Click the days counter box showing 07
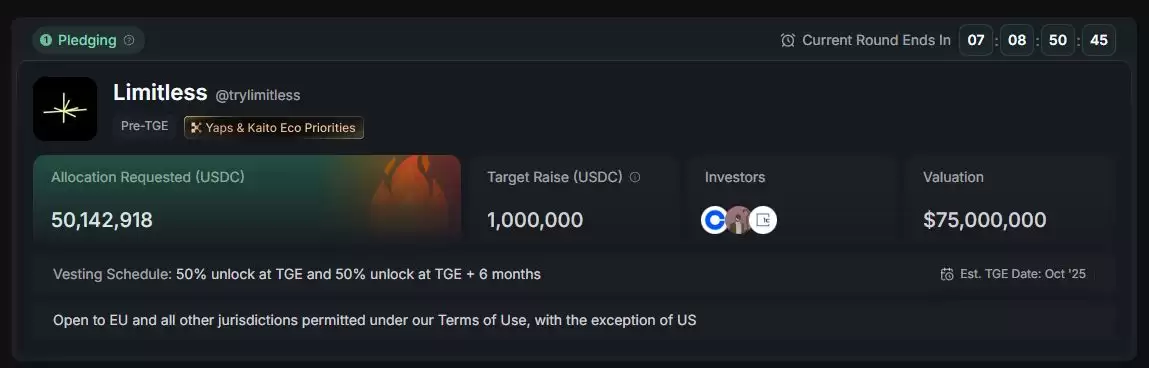The image size is (1149, 368). coord(976,40)
